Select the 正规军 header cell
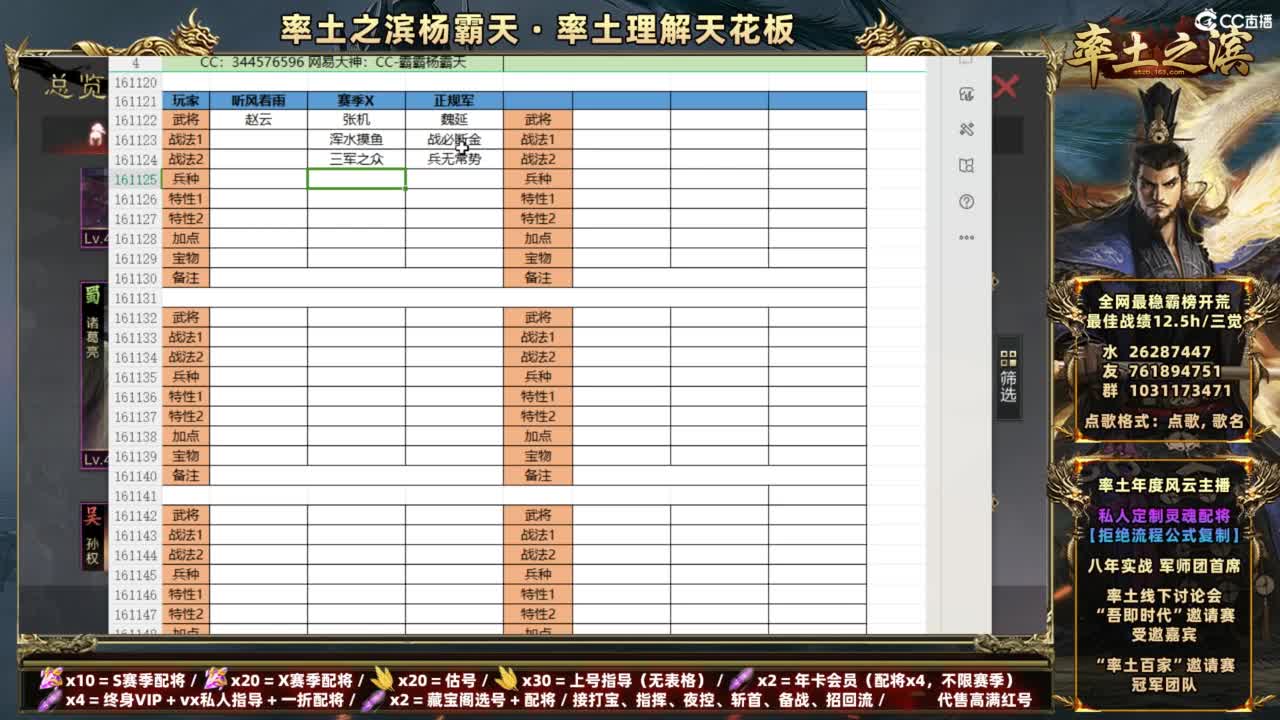 (454, 100)
